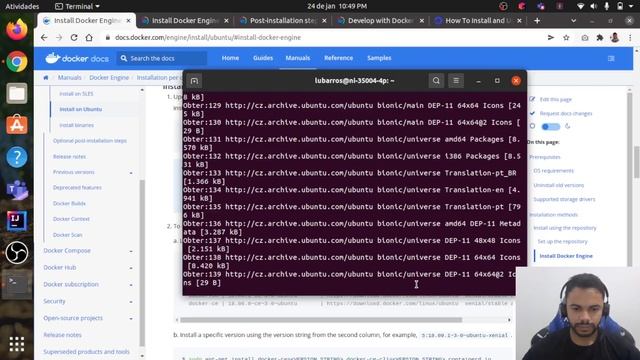Open the Help question mark app
Screen dimensions: 640x360
[17, 157]
